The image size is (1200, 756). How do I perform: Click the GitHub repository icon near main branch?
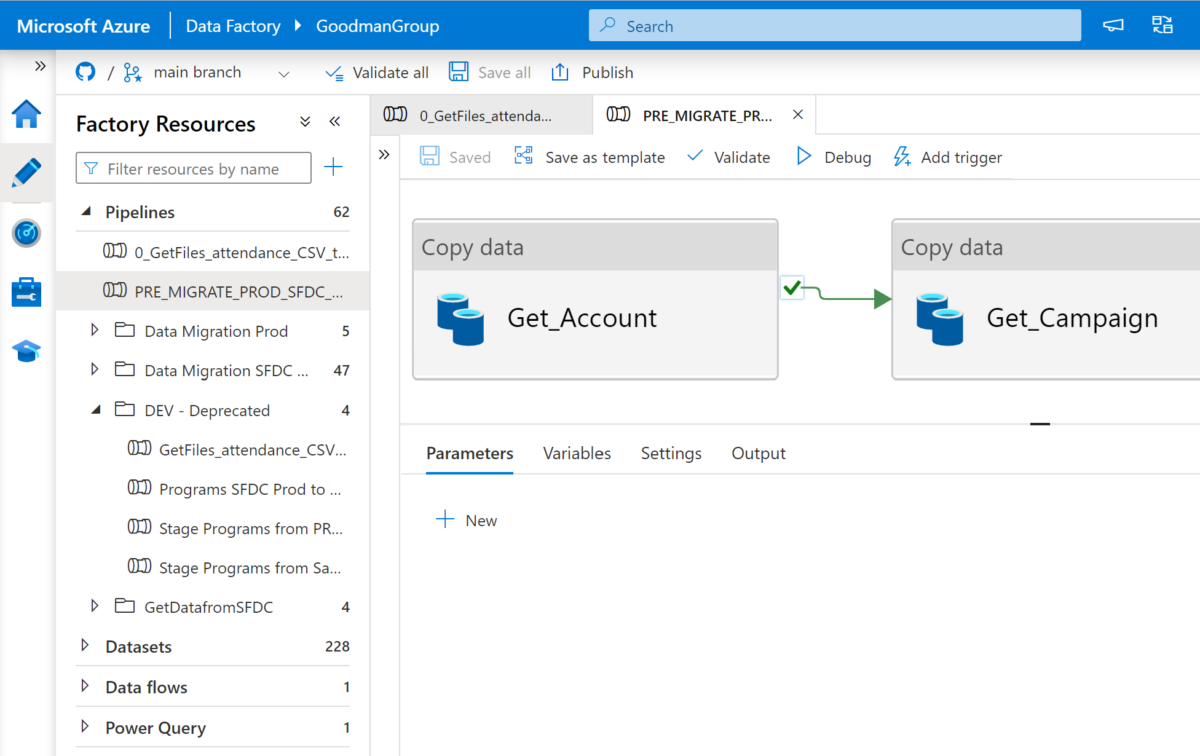84,71
